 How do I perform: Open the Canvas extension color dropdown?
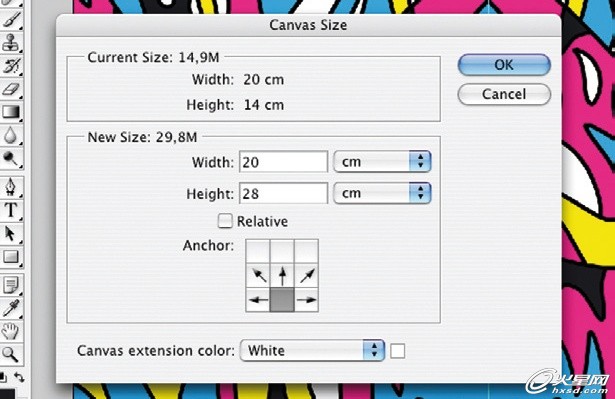pyautogui.click(x=312, y=350)
